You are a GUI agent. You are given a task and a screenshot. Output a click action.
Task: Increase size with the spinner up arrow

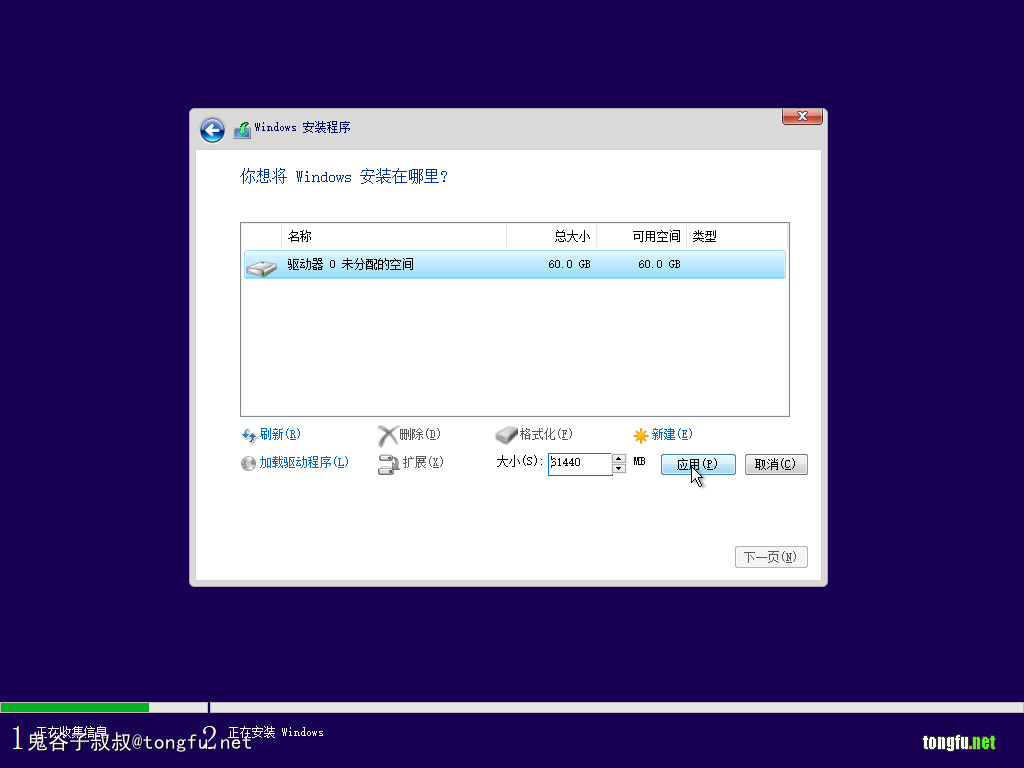coord(619,459)
